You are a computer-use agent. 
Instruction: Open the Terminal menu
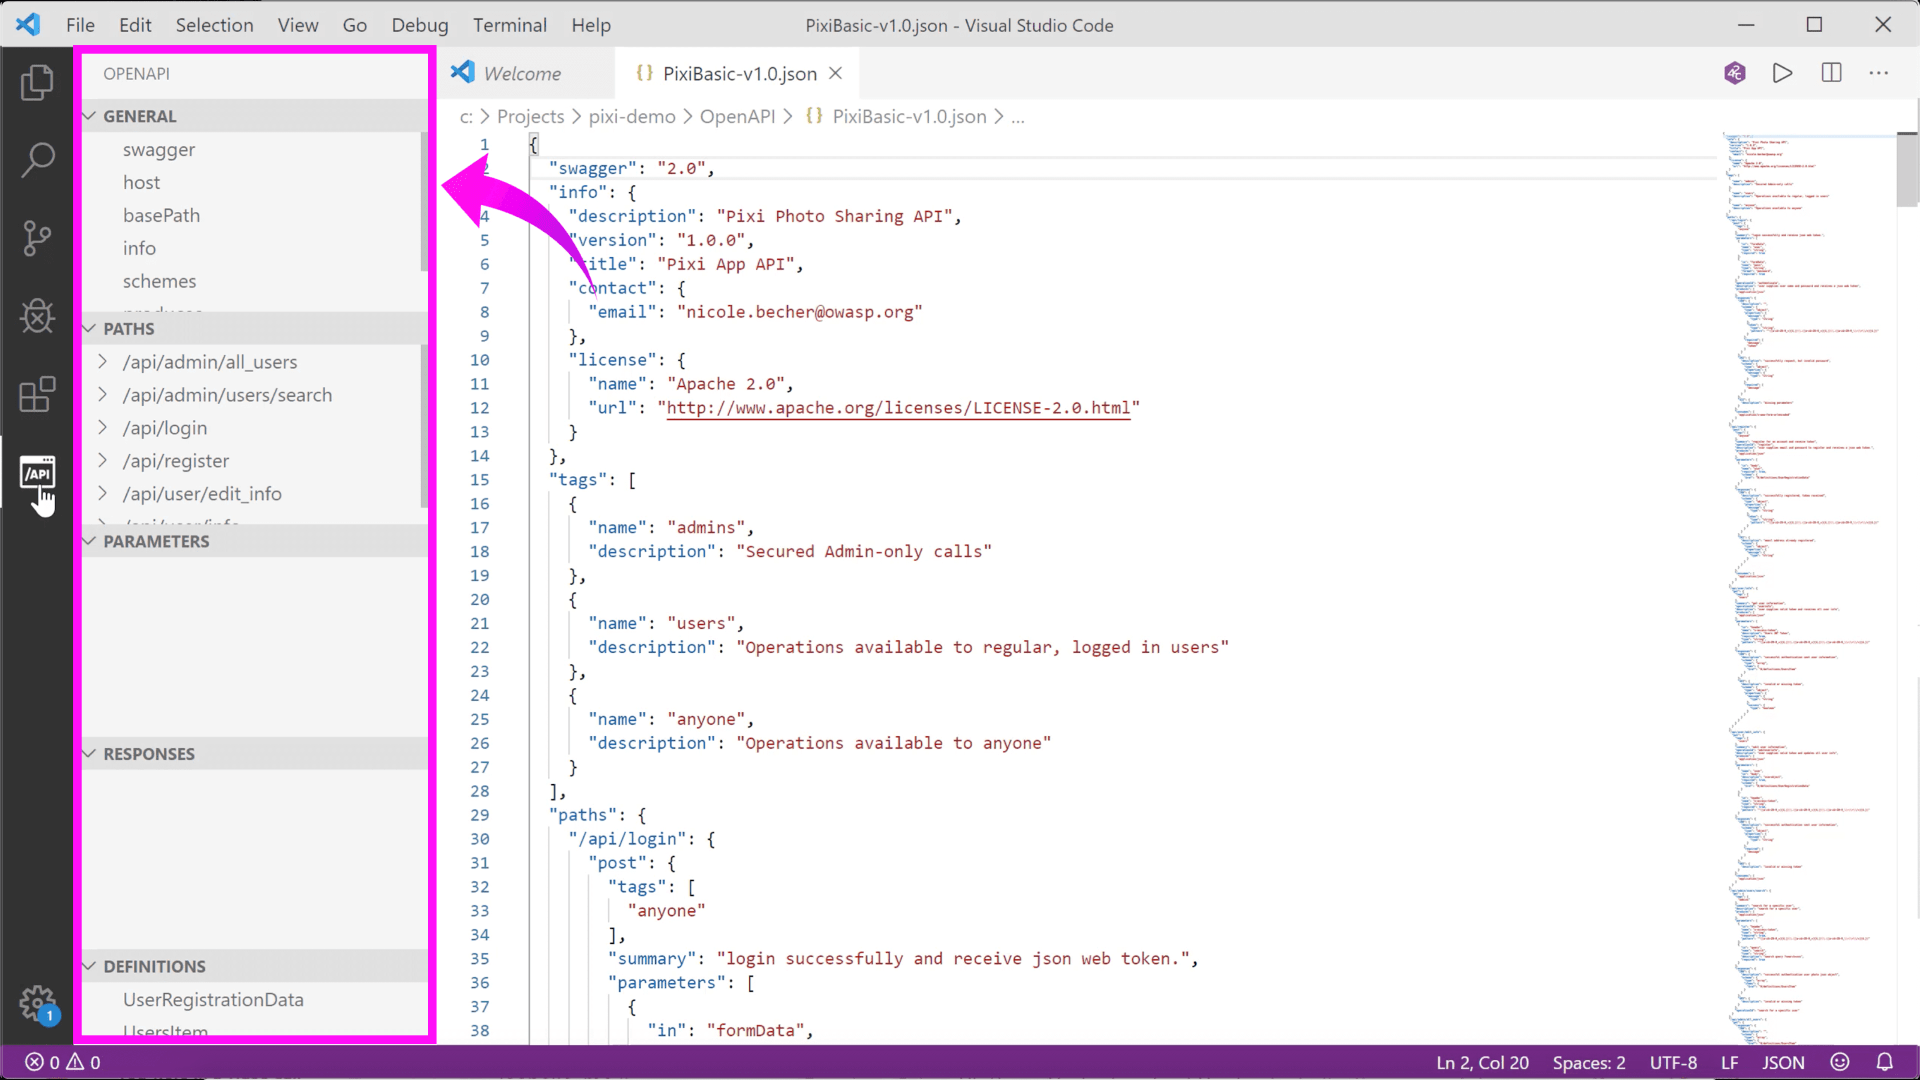[x=510, y=25]
